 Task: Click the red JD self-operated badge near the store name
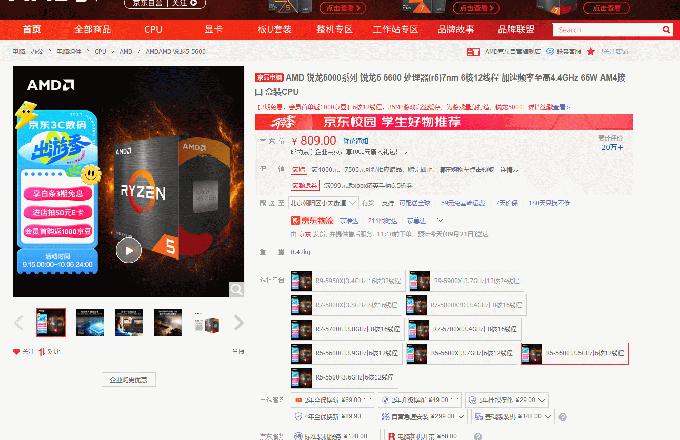tap(473, 52)
